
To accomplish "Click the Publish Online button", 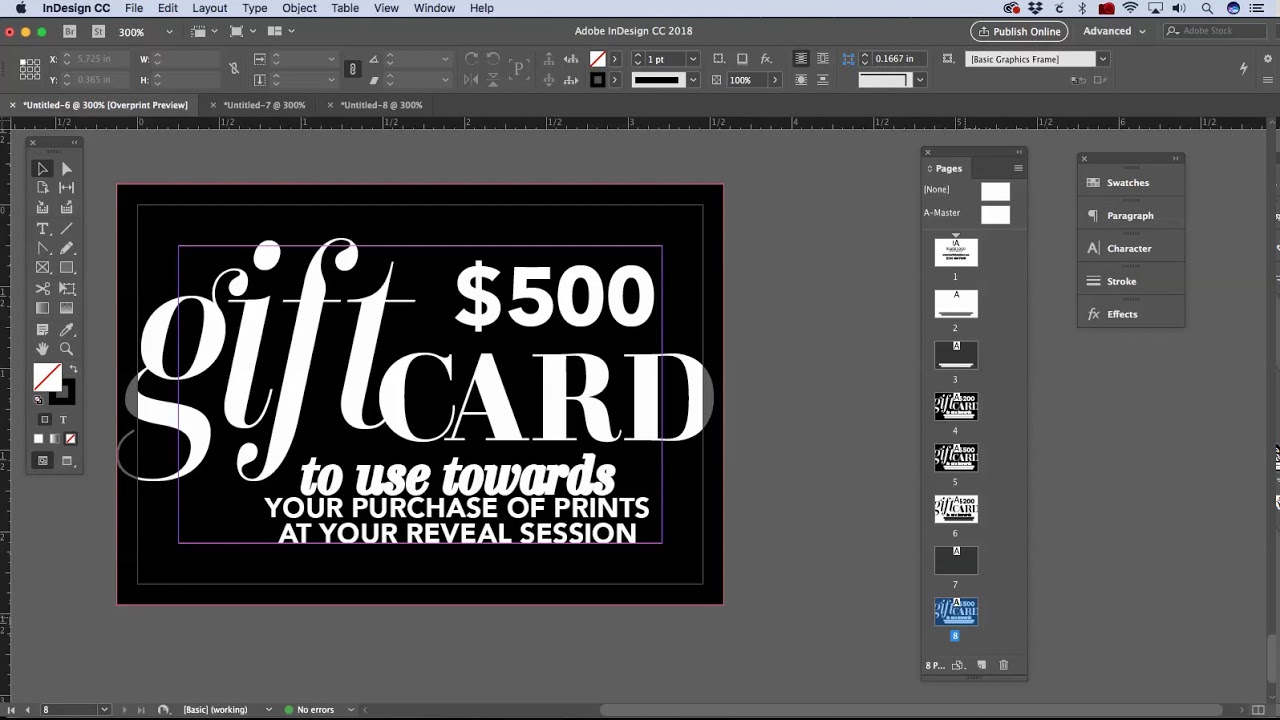I will tap(1019, 31).
